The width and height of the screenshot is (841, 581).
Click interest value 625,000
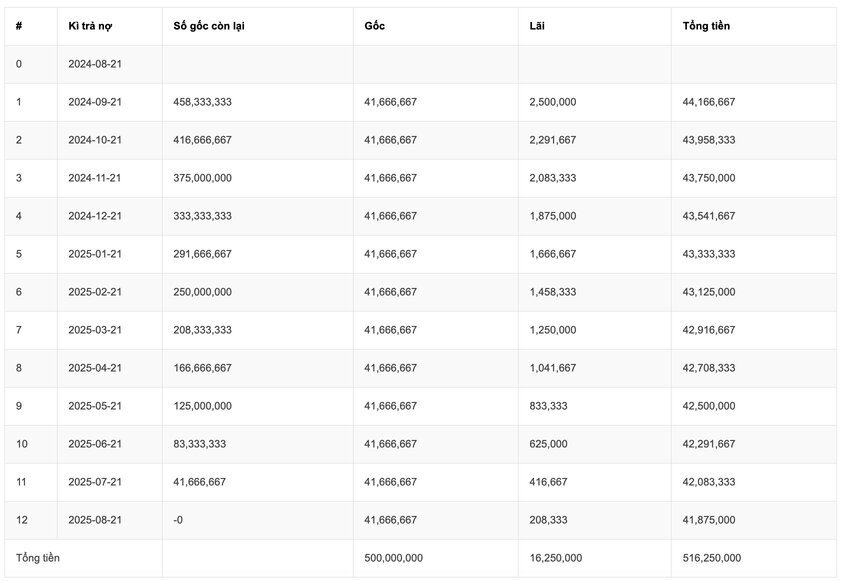pos(549,444)
